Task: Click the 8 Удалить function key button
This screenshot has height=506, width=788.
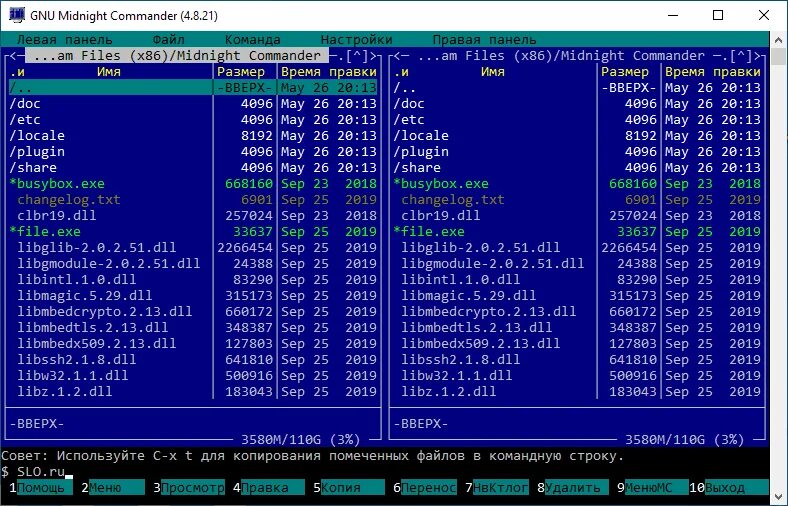Action: [x=573, y=487]
